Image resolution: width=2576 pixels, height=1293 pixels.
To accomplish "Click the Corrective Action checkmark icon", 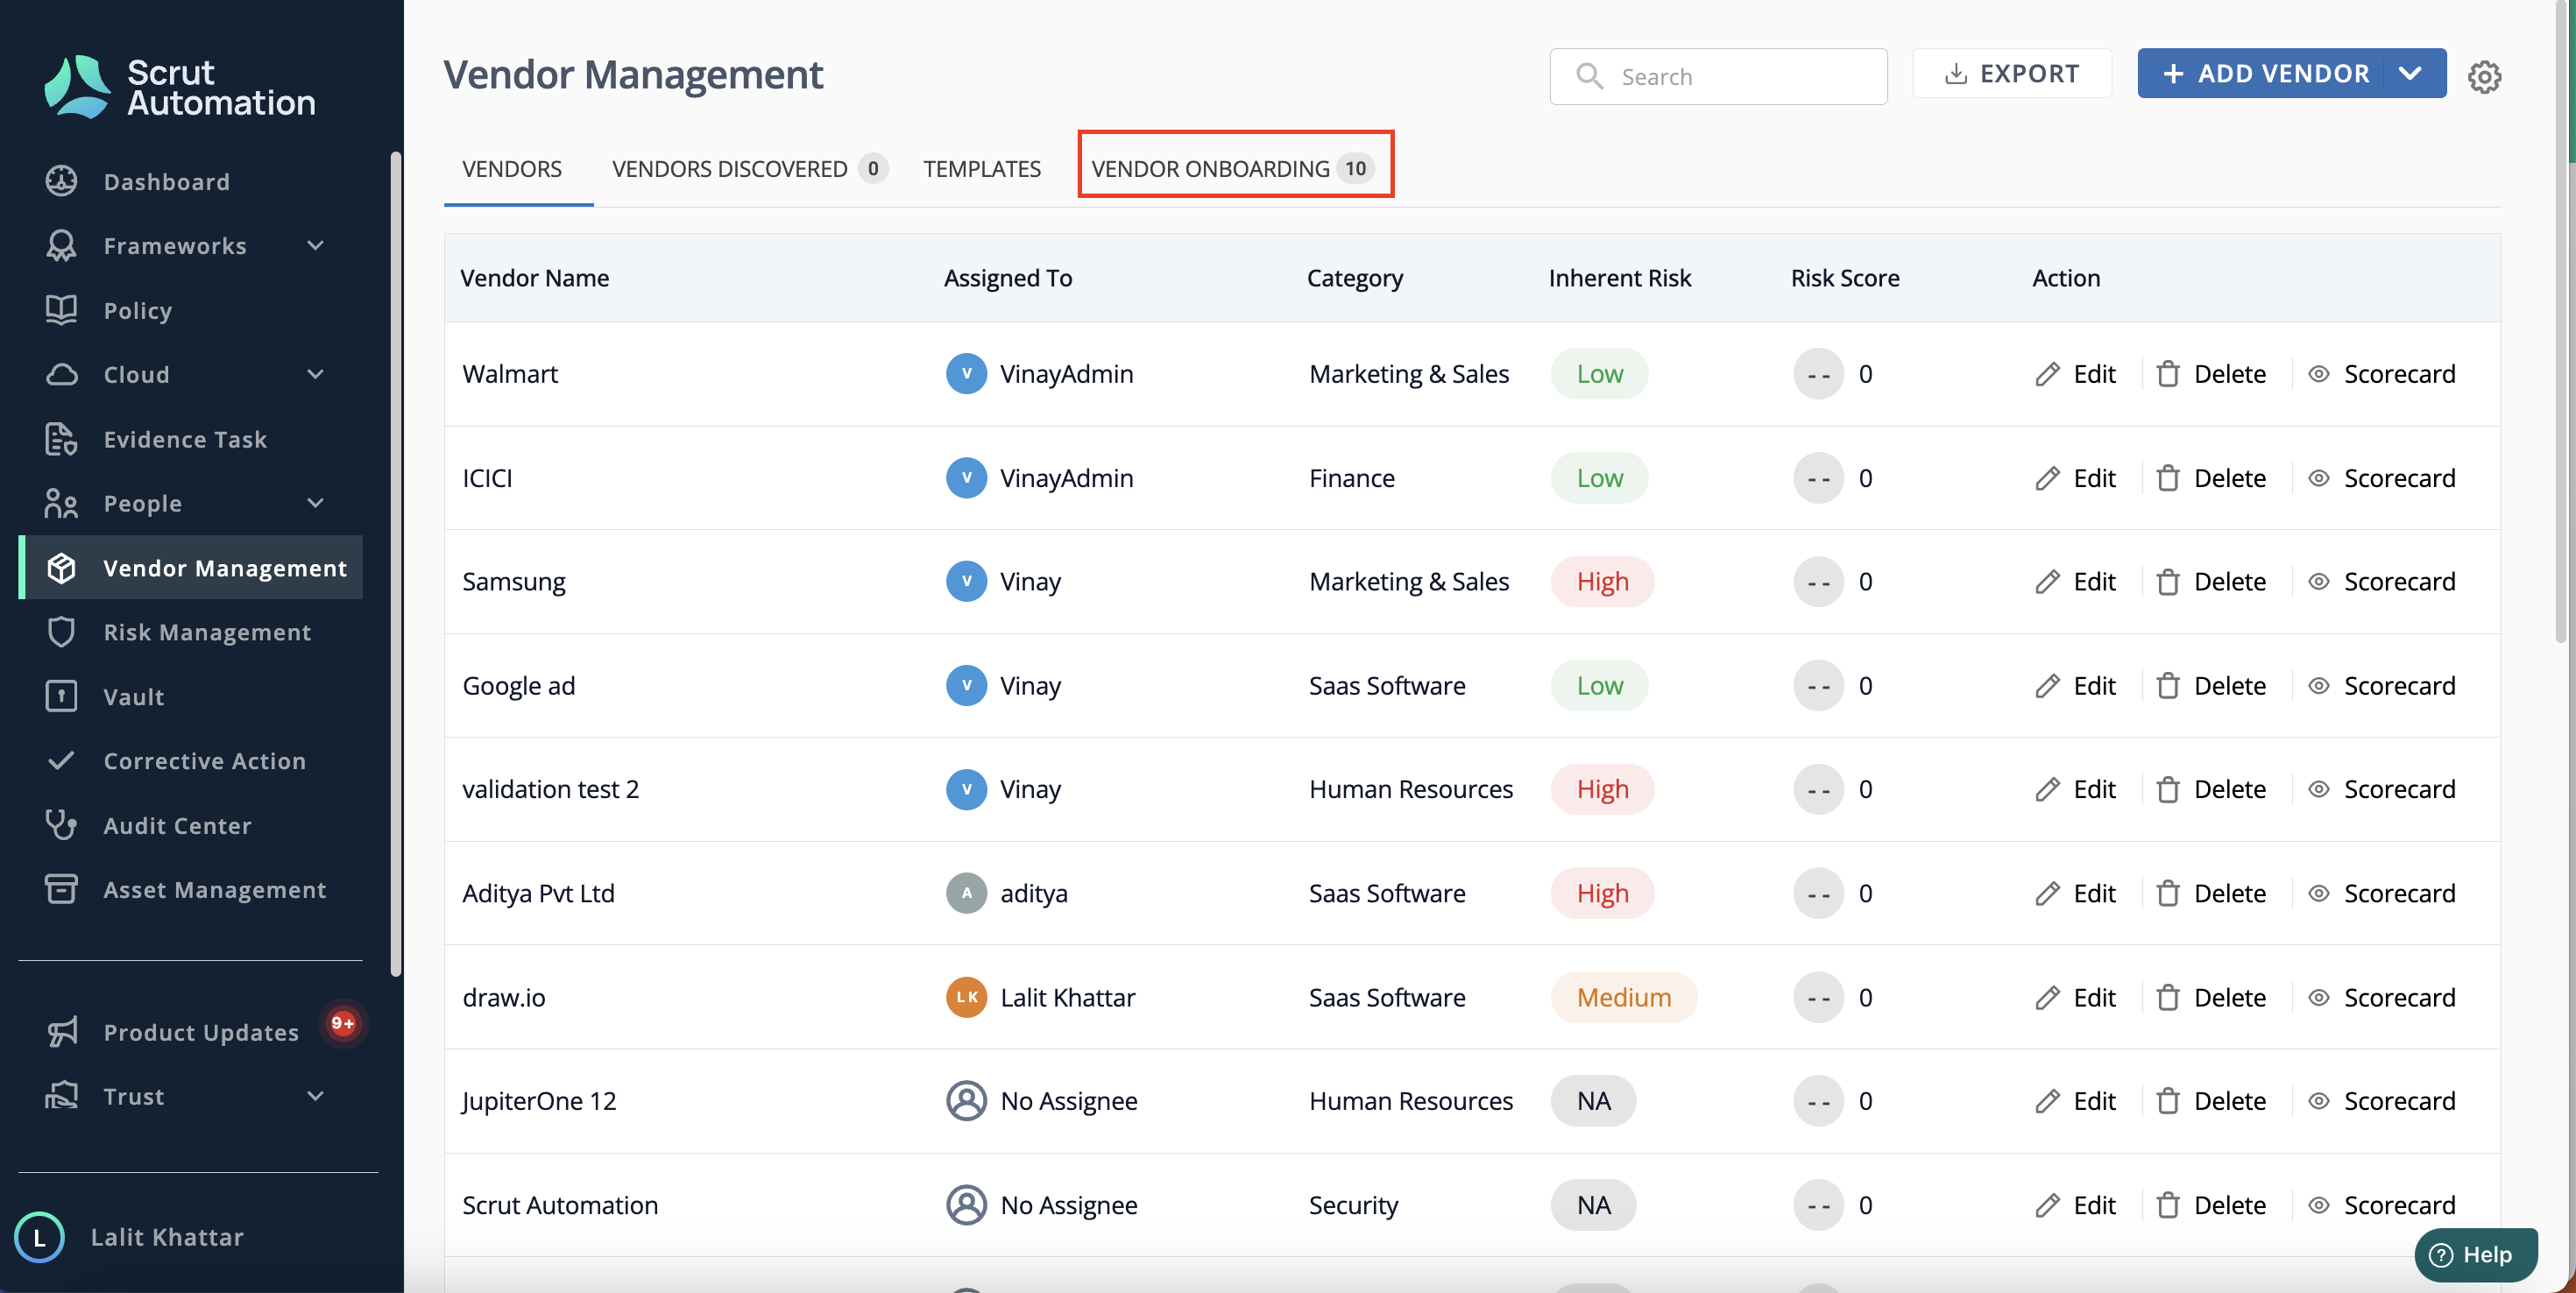I will [61, 761].
